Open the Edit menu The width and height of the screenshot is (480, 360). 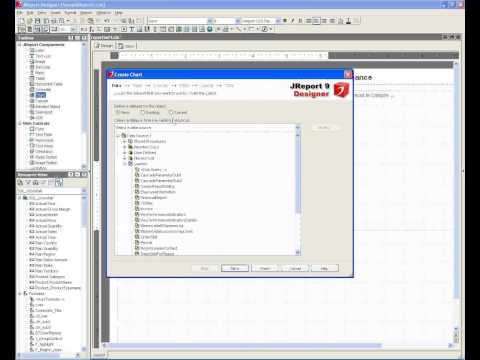click(x=30, y=13)
